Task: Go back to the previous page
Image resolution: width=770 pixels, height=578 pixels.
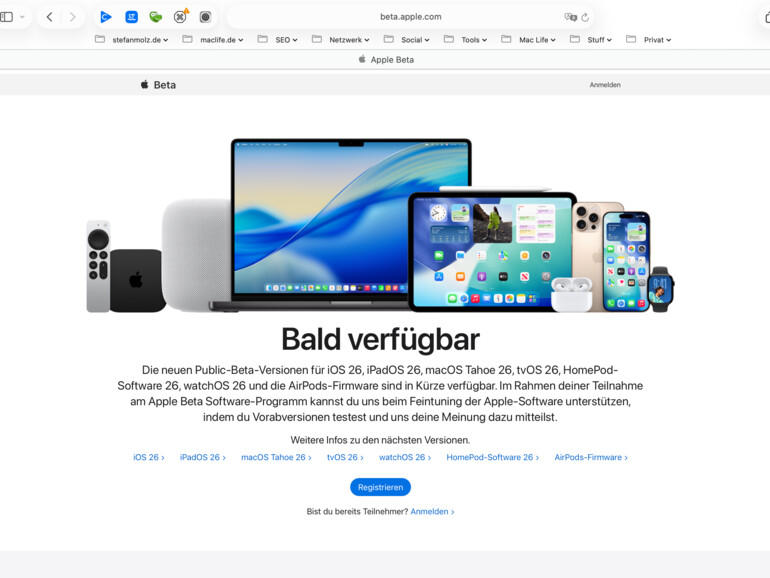Action: [50, 17]
